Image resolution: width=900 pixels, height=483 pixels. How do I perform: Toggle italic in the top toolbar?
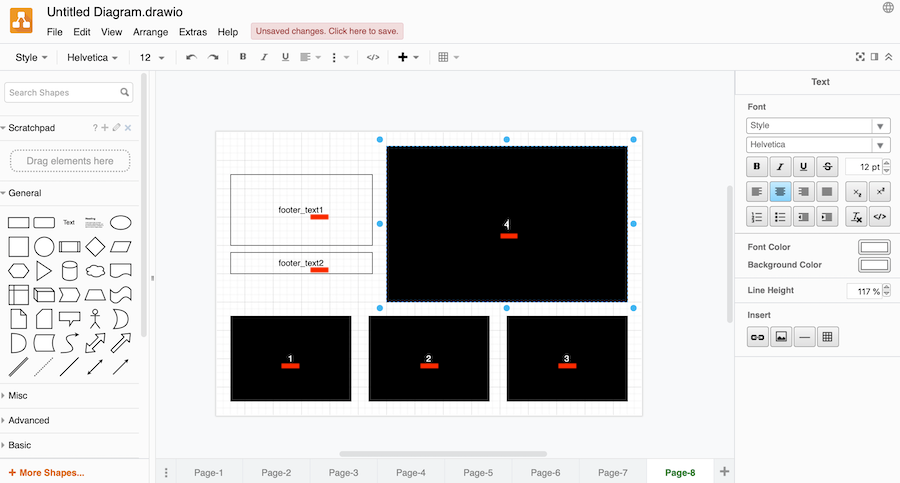tap(264, 57)
